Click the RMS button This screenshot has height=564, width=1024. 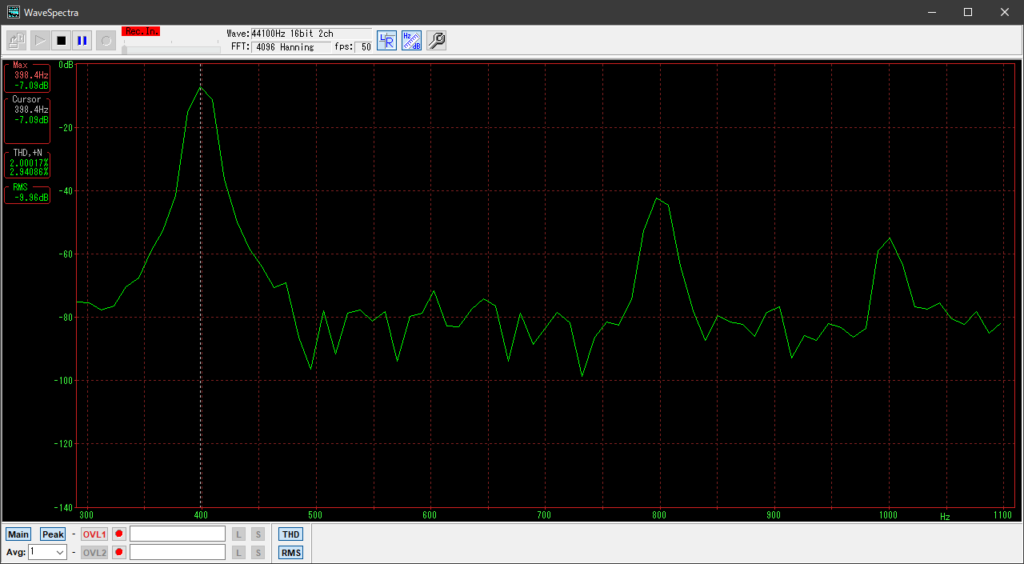[x=290, y=552]
